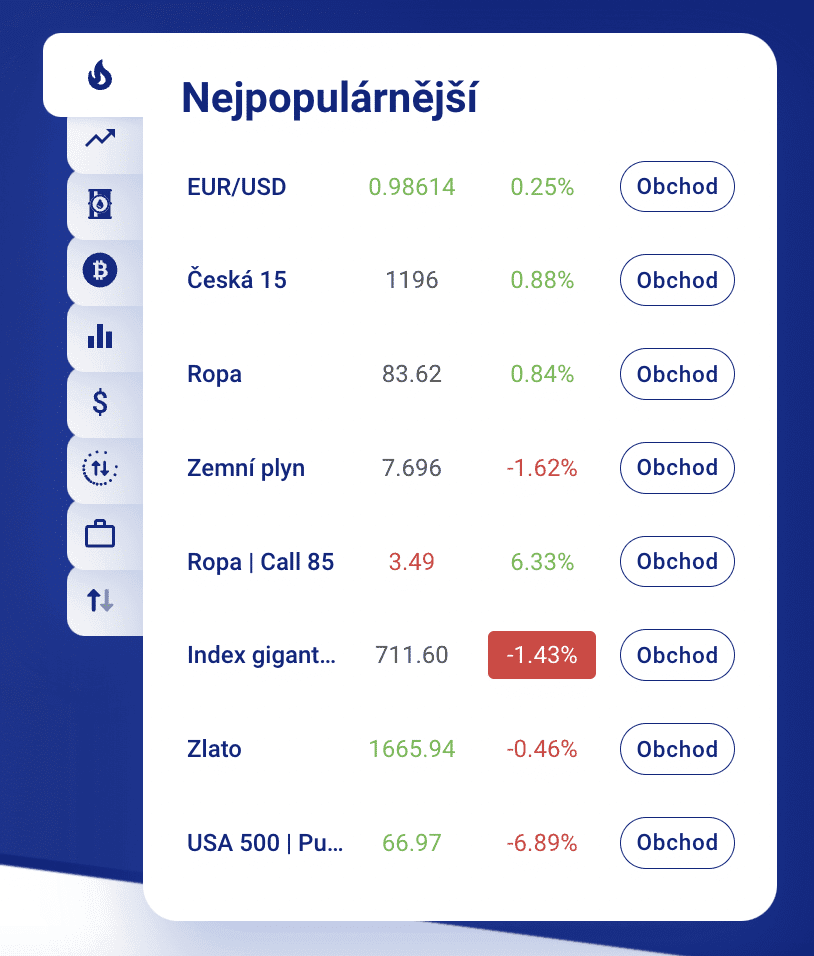Screen dimensions: 814x956
Task: Click Obchod for the Zlato row
Action: click(677, 749)
